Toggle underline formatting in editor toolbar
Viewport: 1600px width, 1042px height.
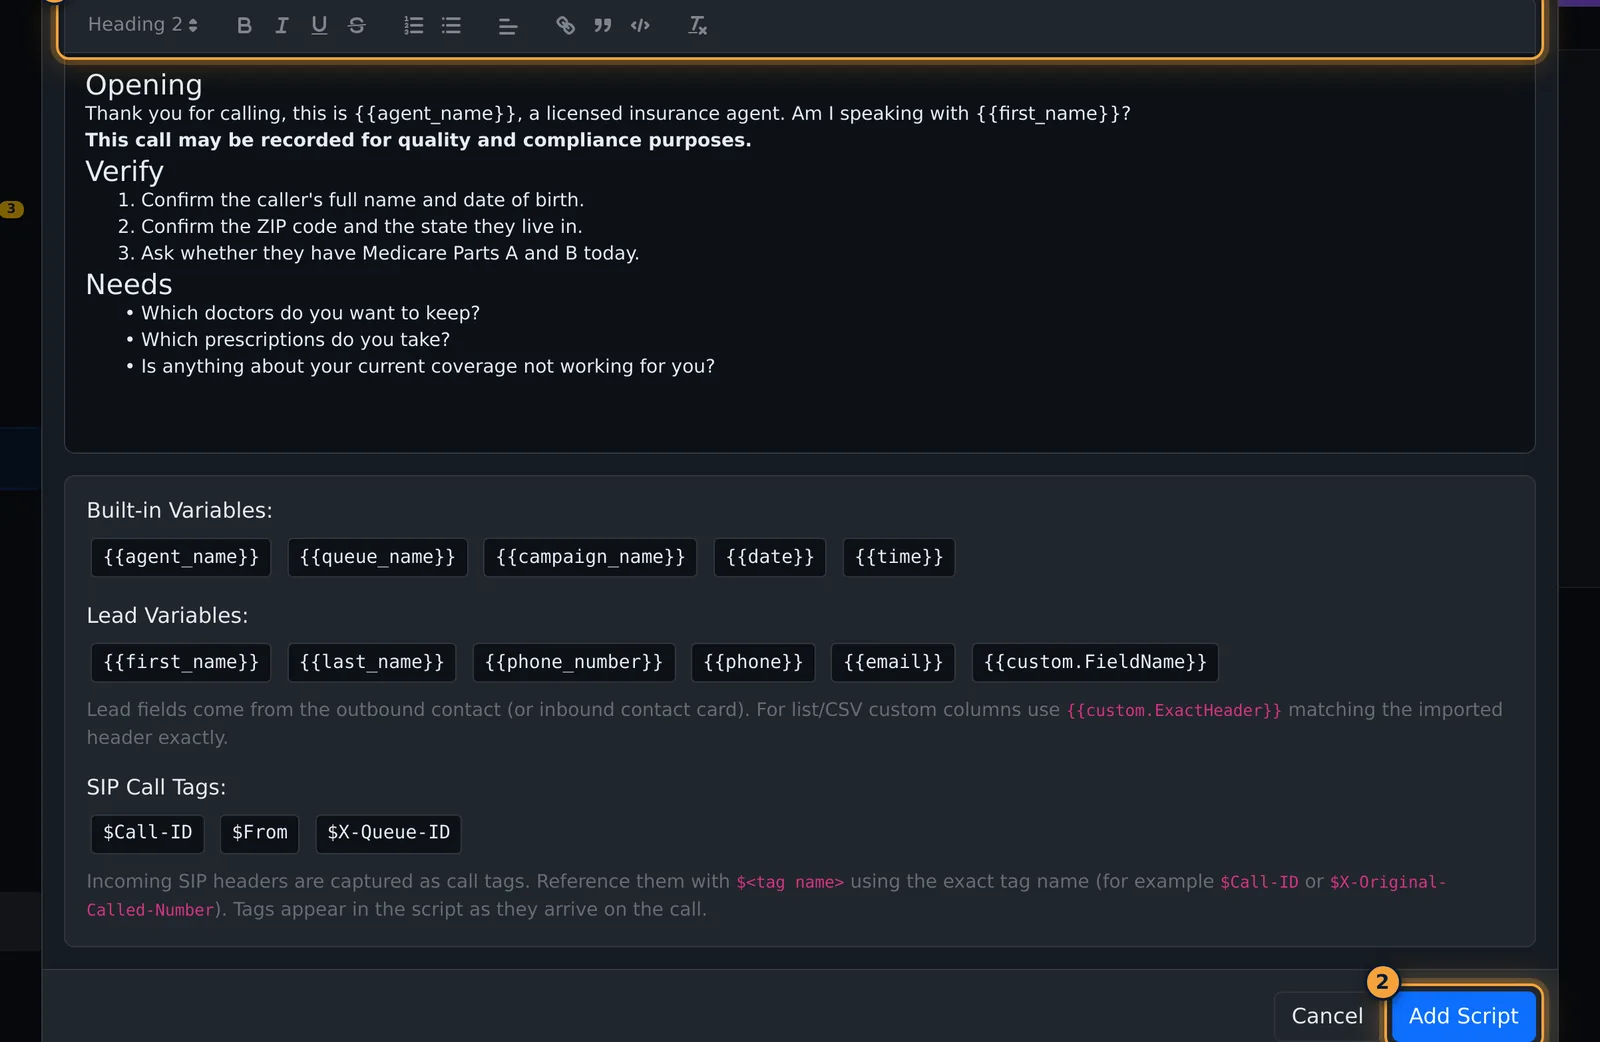coord(319,26)
